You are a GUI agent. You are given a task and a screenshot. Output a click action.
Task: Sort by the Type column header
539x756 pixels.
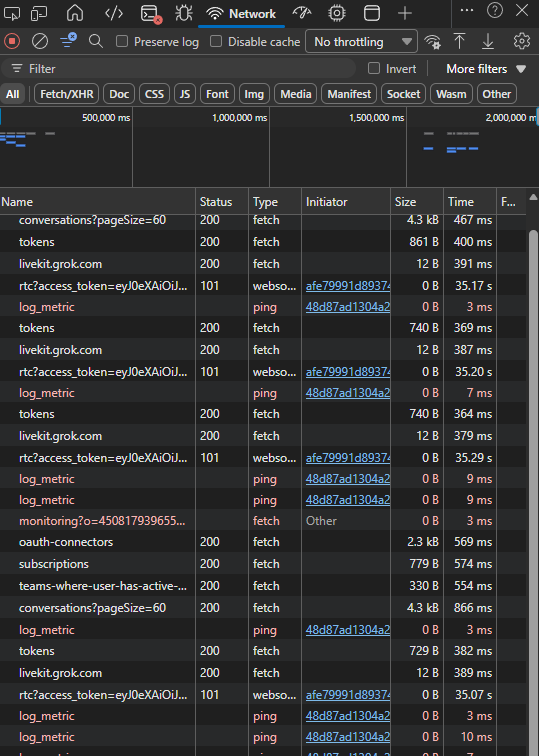point(275,202)
